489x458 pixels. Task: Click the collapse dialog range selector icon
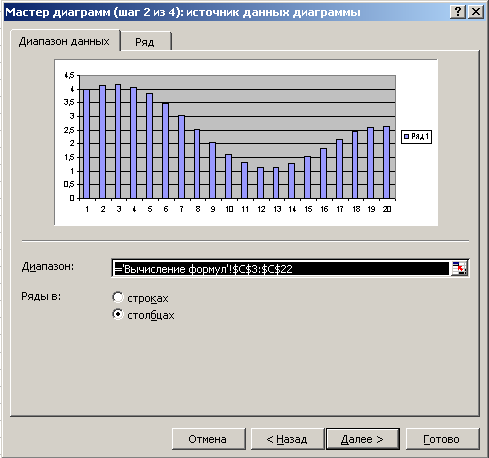coord(459,268)
